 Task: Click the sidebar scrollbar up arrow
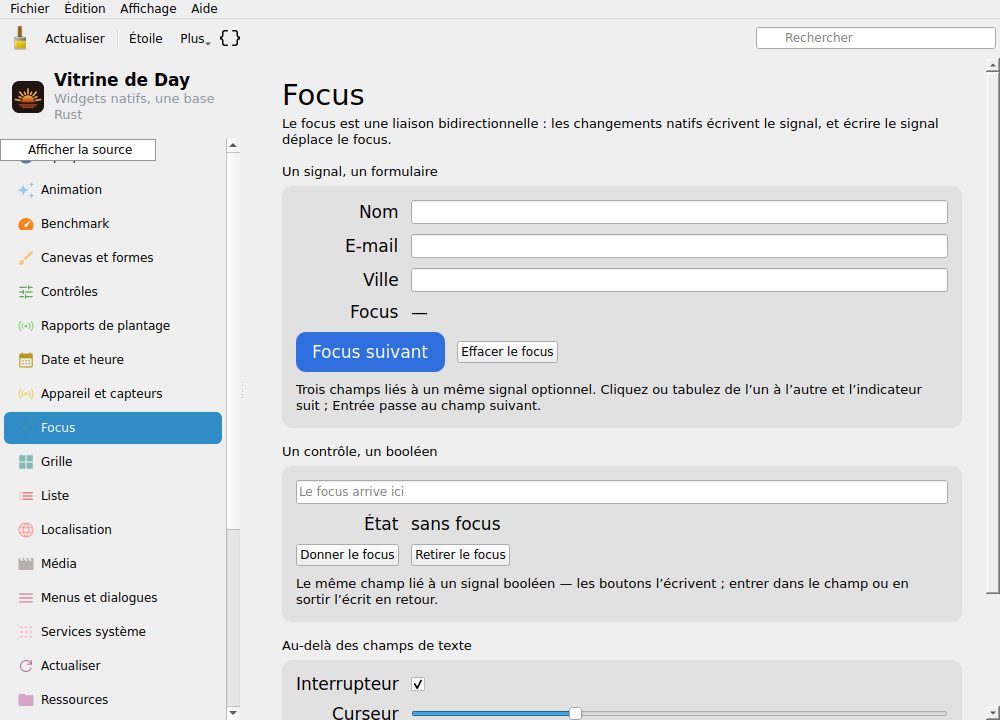[233, 146]
